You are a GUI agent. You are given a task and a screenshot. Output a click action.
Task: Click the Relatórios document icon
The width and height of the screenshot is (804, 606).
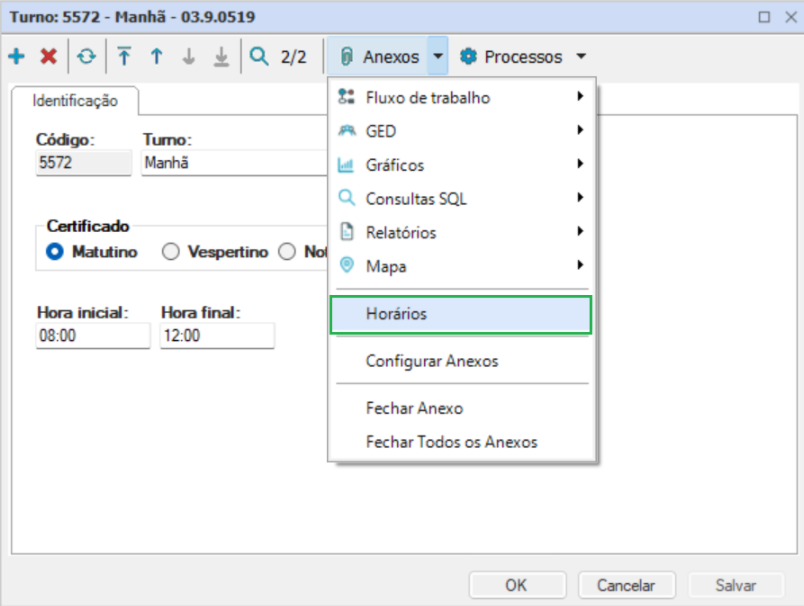(x=347, y=232)
